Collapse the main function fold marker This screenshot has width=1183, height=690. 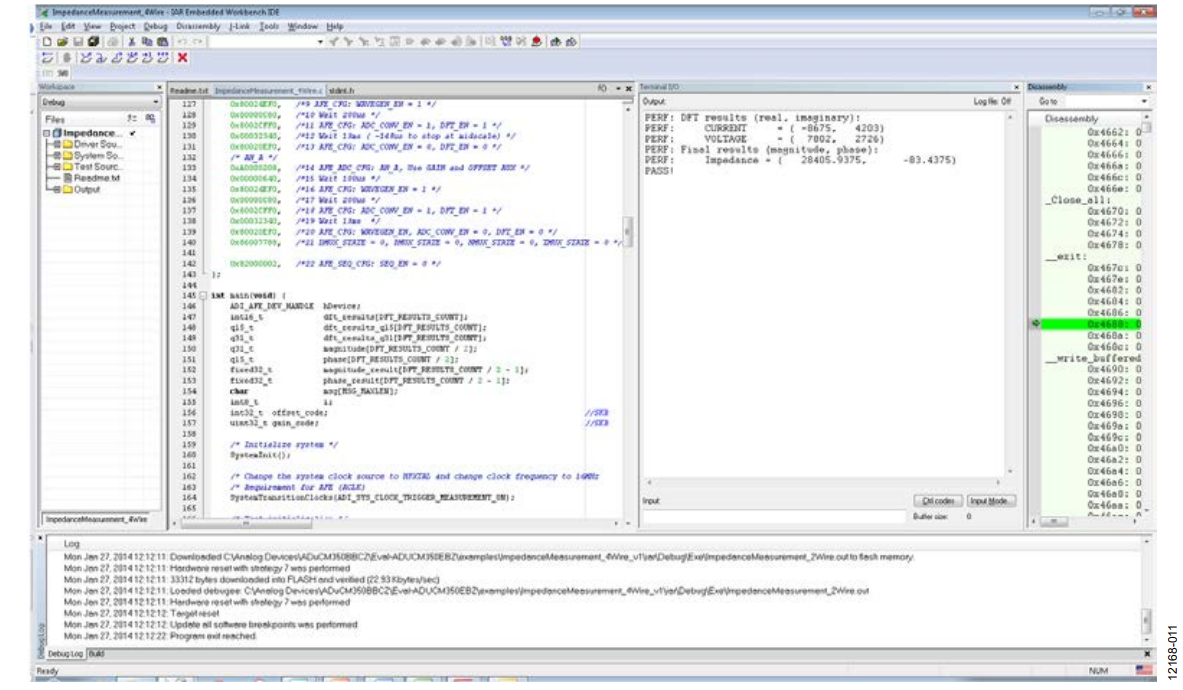(x=203, y=296)
